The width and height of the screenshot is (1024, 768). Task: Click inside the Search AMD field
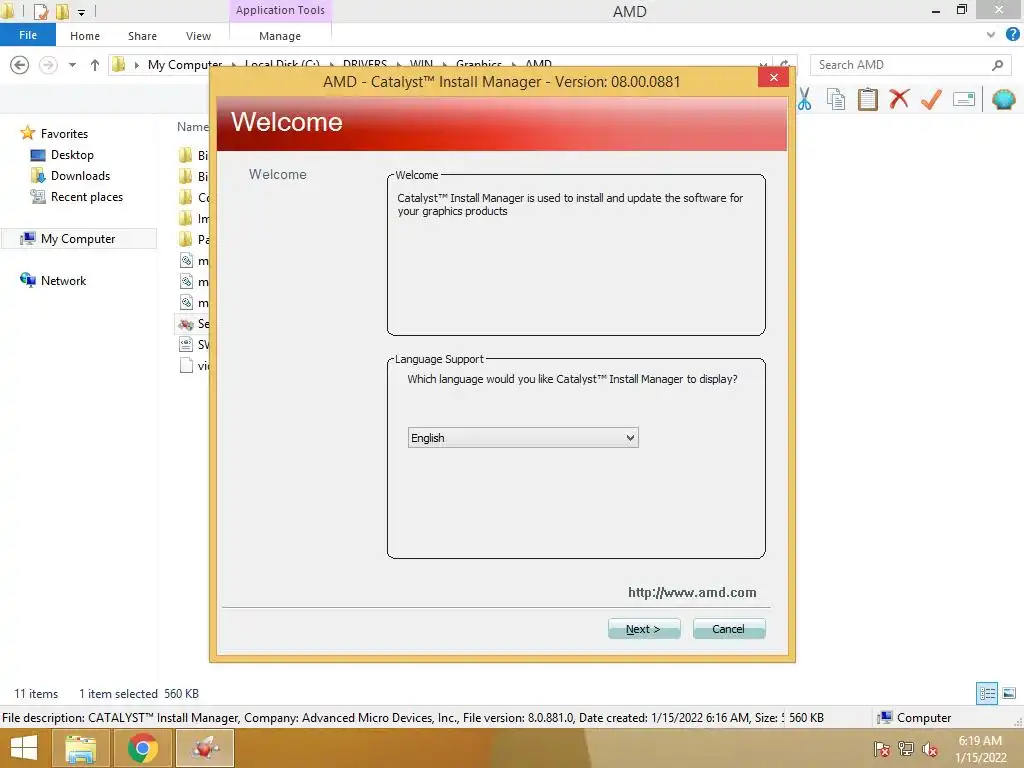[x=901, y=65]
